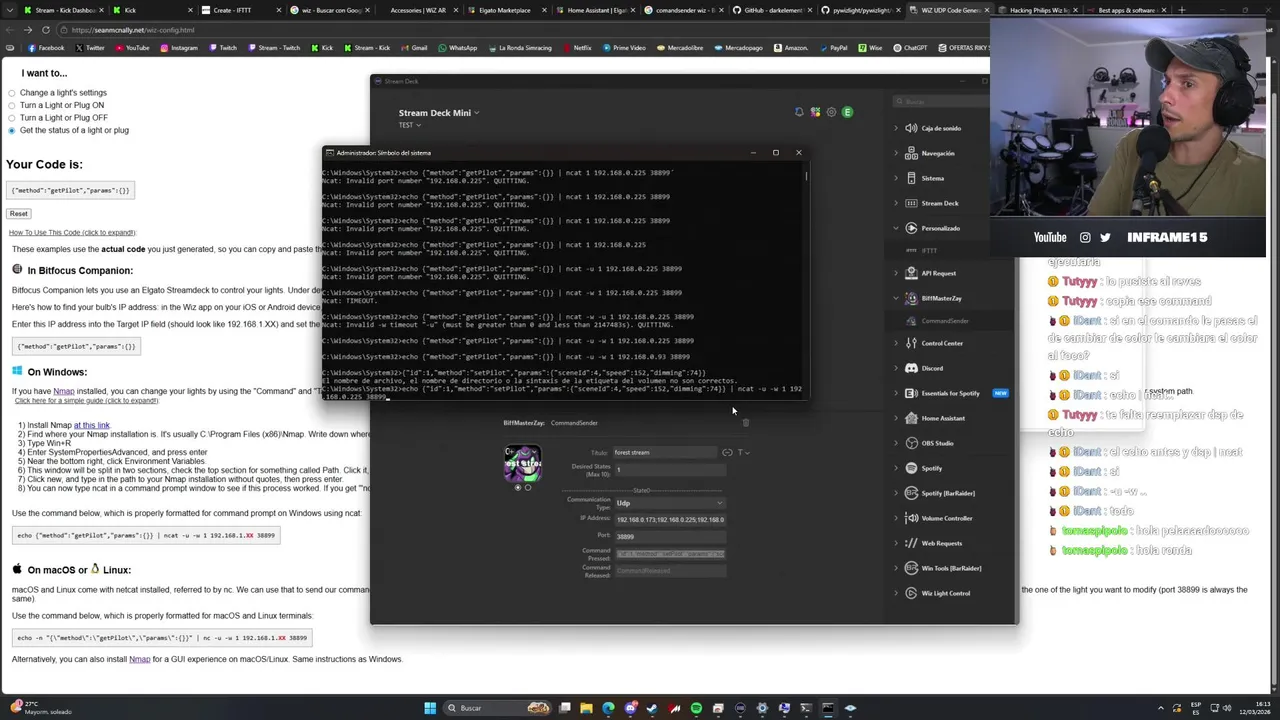Viewport: 1280px width, 720px height.
Task: Click the Port field showing 38899
Action: coord(669,536)
